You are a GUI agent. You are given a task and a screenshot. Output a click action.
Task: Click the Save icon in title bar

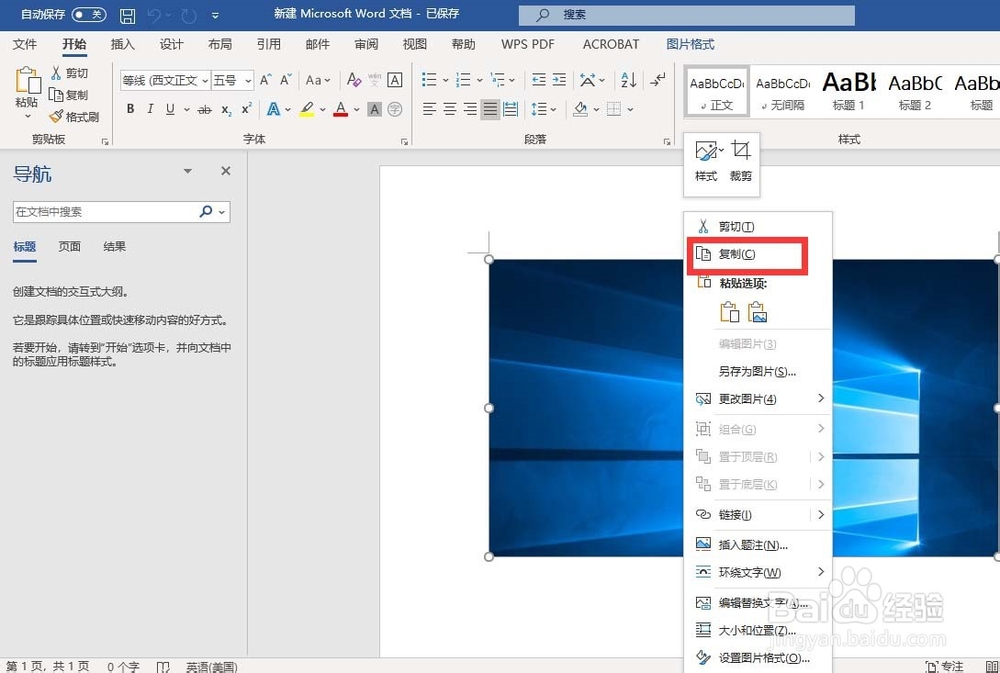(x=128, y=15)
